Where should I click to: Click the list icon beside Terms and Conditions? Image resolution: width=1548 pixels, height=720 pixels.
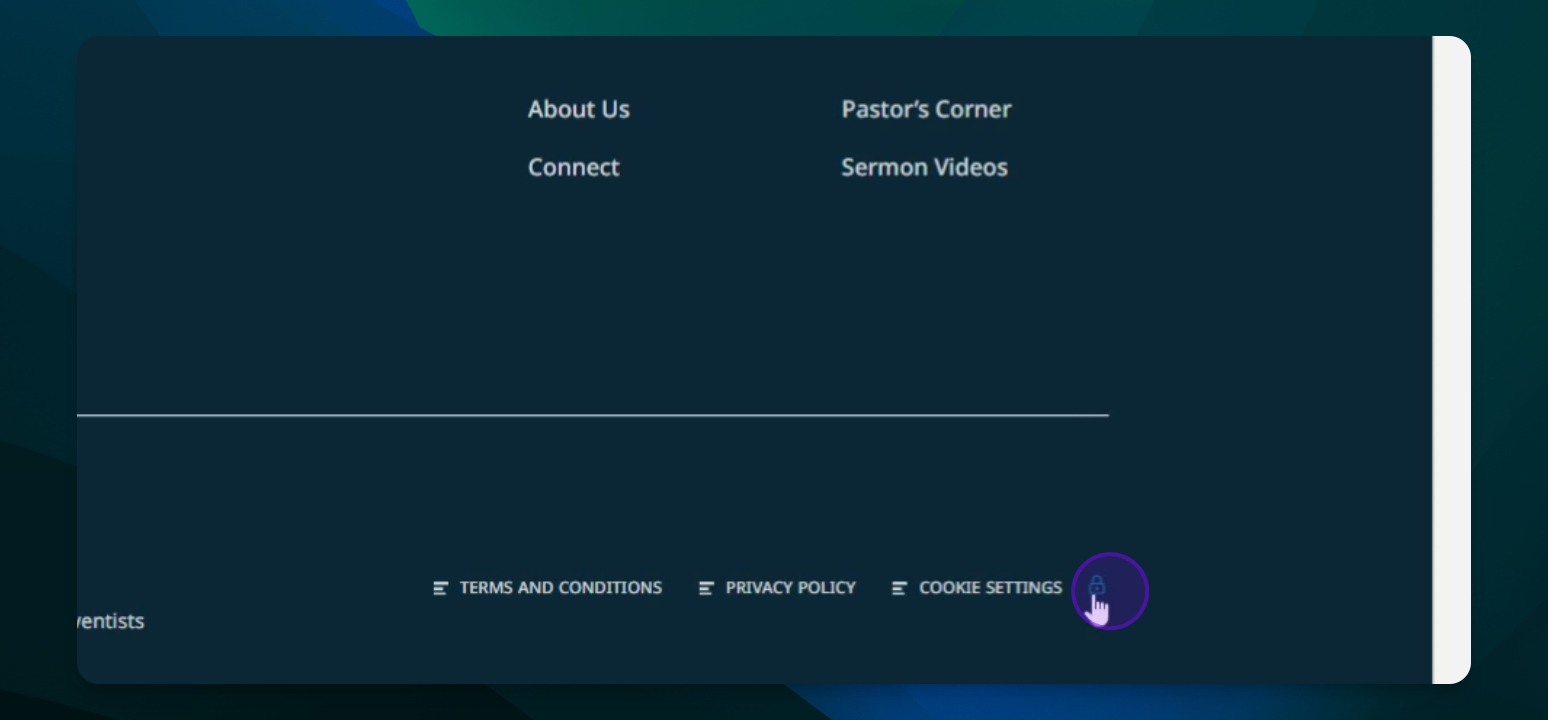pos(439,588)
